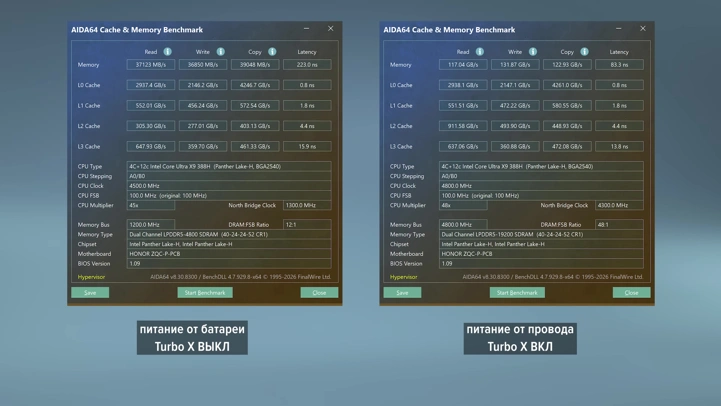This screenshot has height=406, width=721.
Task: Click CPU Multiplier field showing 48x
Action: (x=463, y=206)
